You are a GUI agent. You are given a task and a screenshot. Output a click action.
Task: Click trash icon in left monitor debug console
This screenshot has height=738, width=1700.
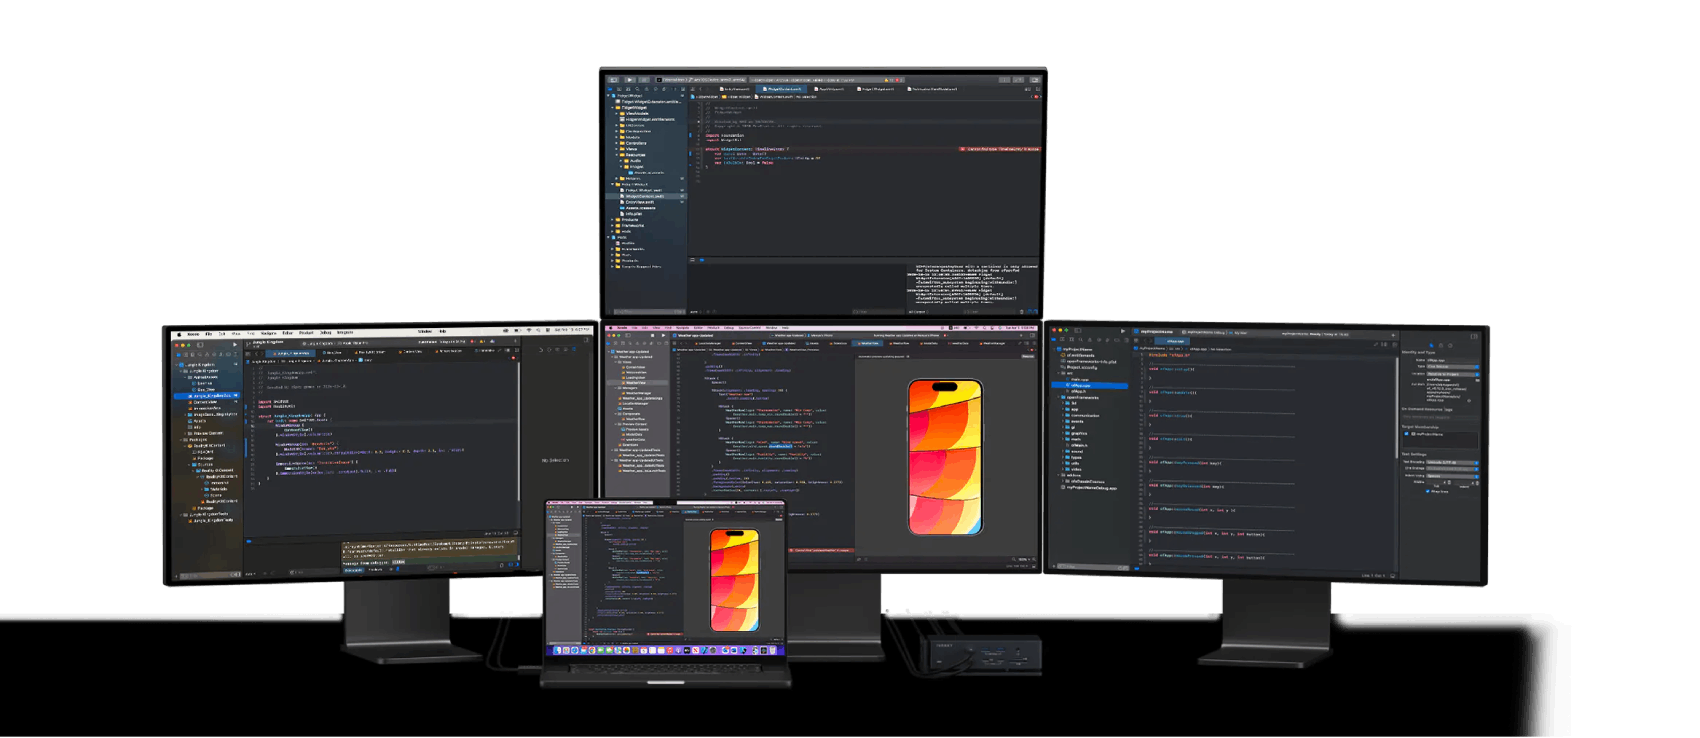tap(502, 565)
